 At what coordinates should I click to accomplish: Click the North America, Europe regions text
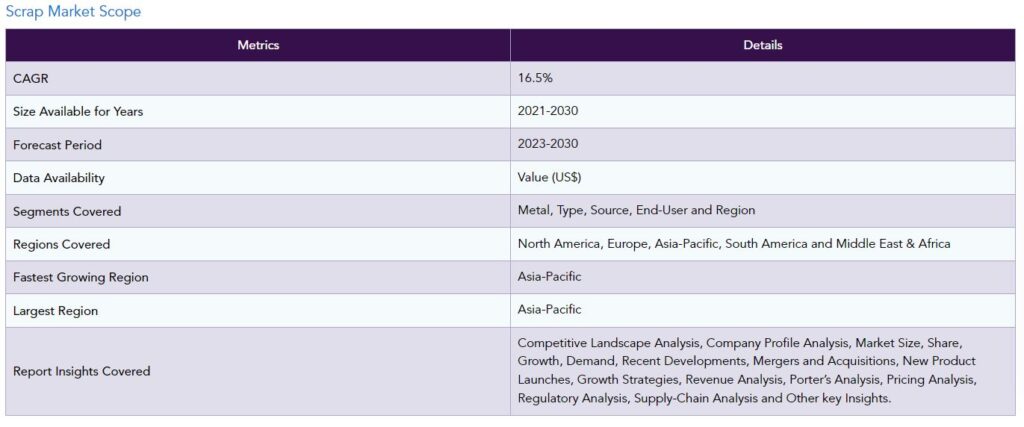(734, 244)
